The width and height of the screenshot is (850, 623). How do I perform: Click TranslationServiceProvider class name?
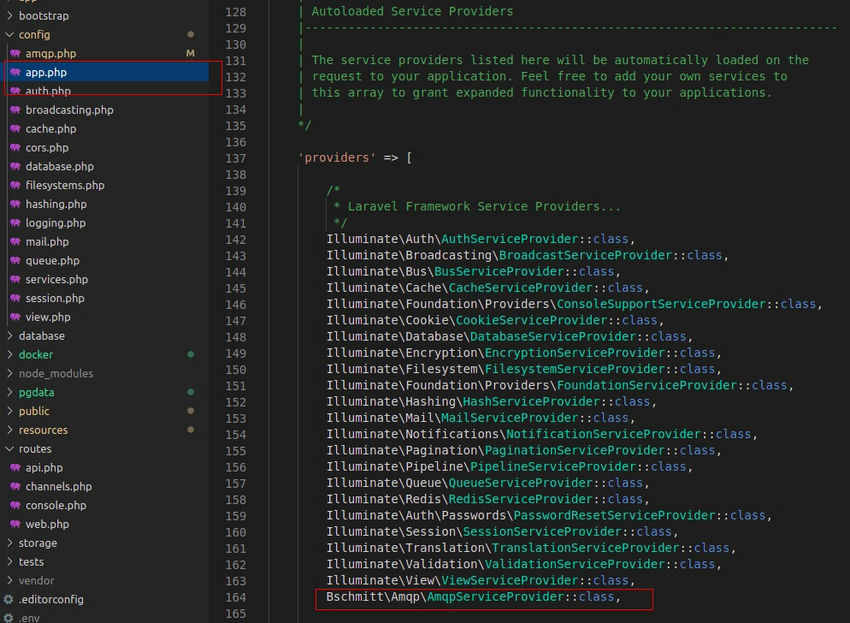pos(585,548)
